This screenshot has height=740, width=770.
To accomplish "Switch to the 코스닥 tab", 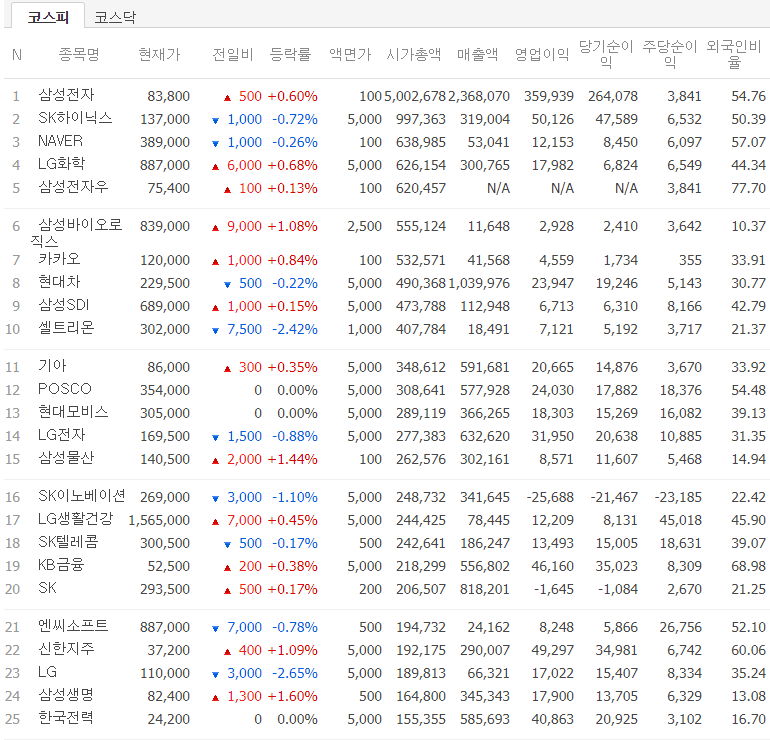I will pos(115,17).
